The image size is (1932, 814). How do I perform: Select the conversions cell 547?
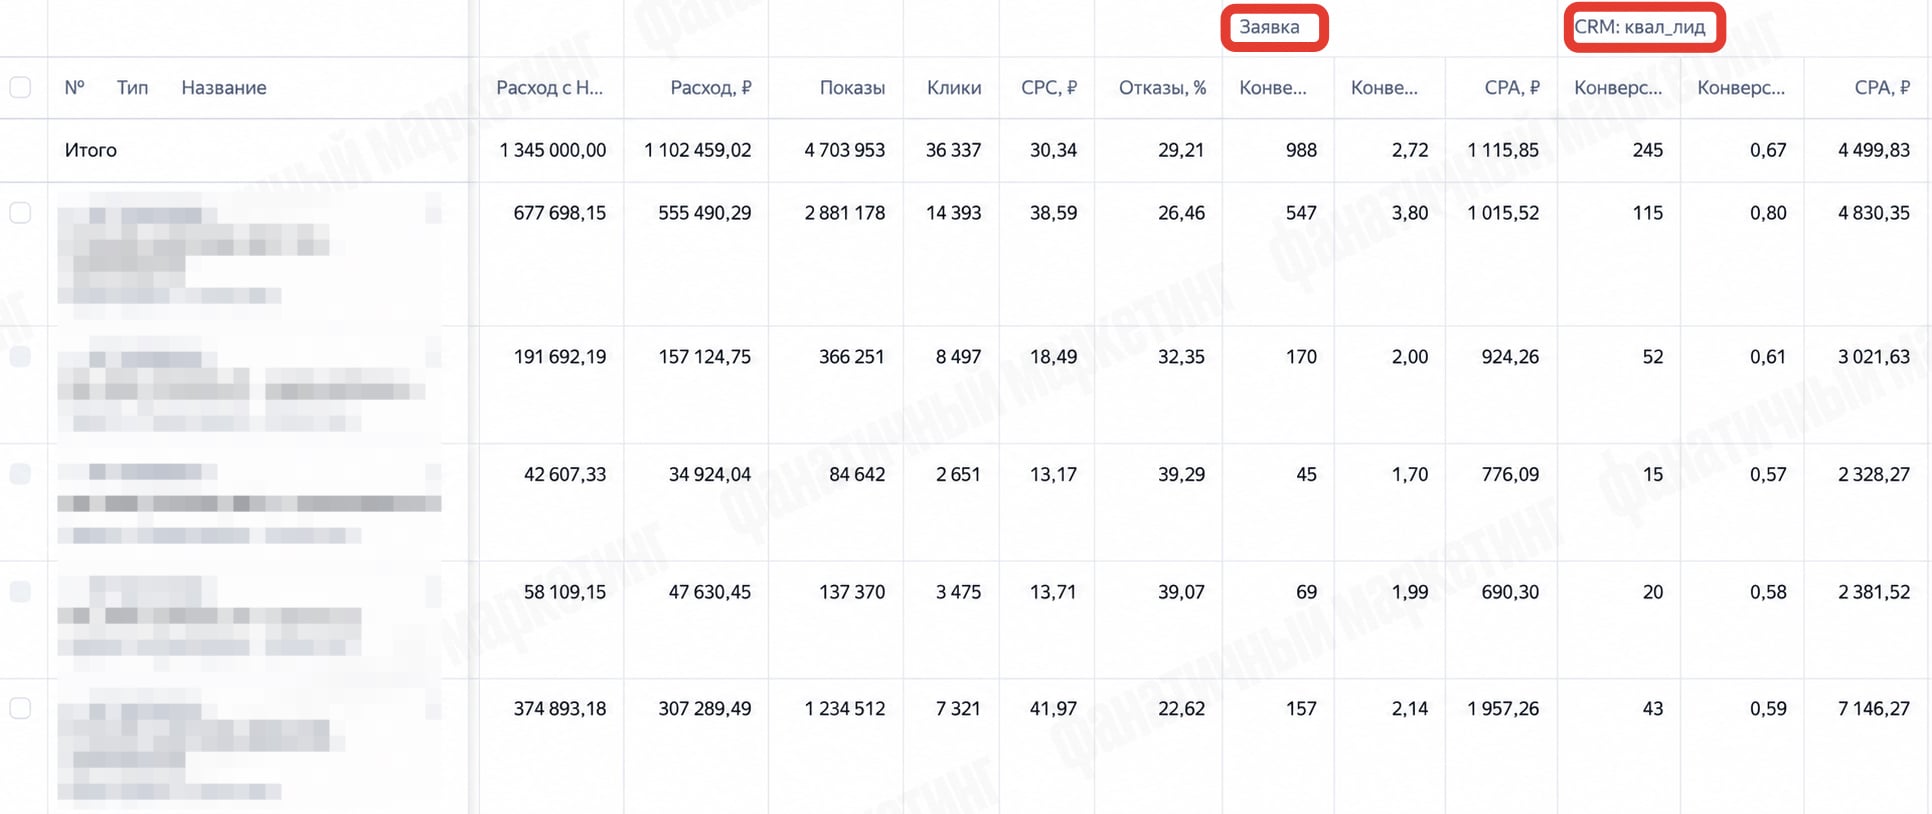pyautogui.click(x=1301, y=213)
